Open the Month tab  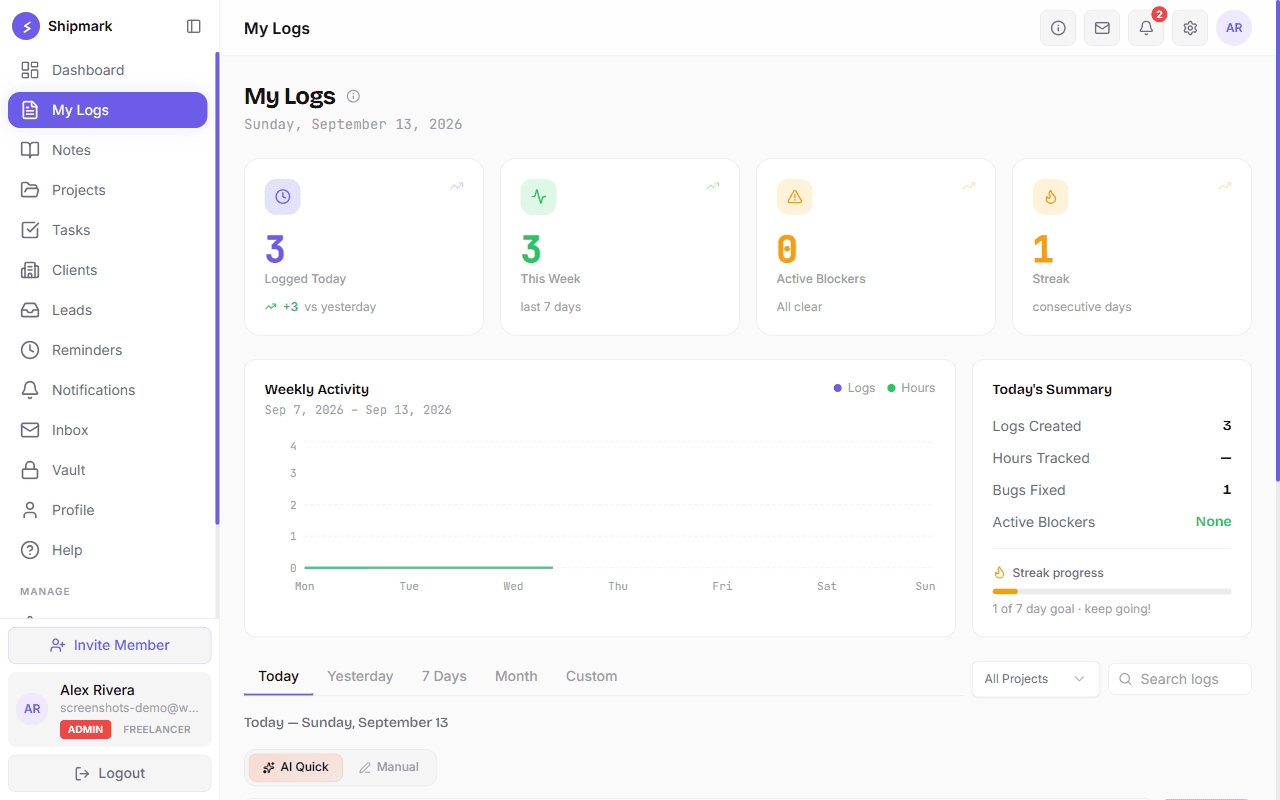[x=516, y=676]
